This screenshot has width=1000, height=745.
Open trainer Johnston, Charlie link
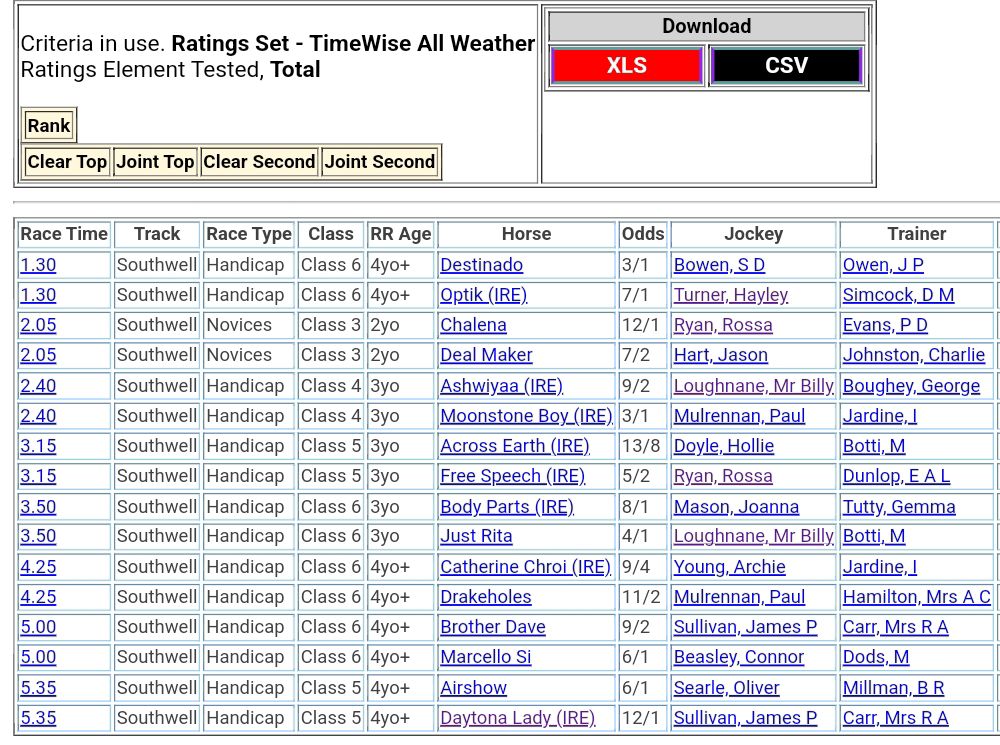(x=913, y=355)
